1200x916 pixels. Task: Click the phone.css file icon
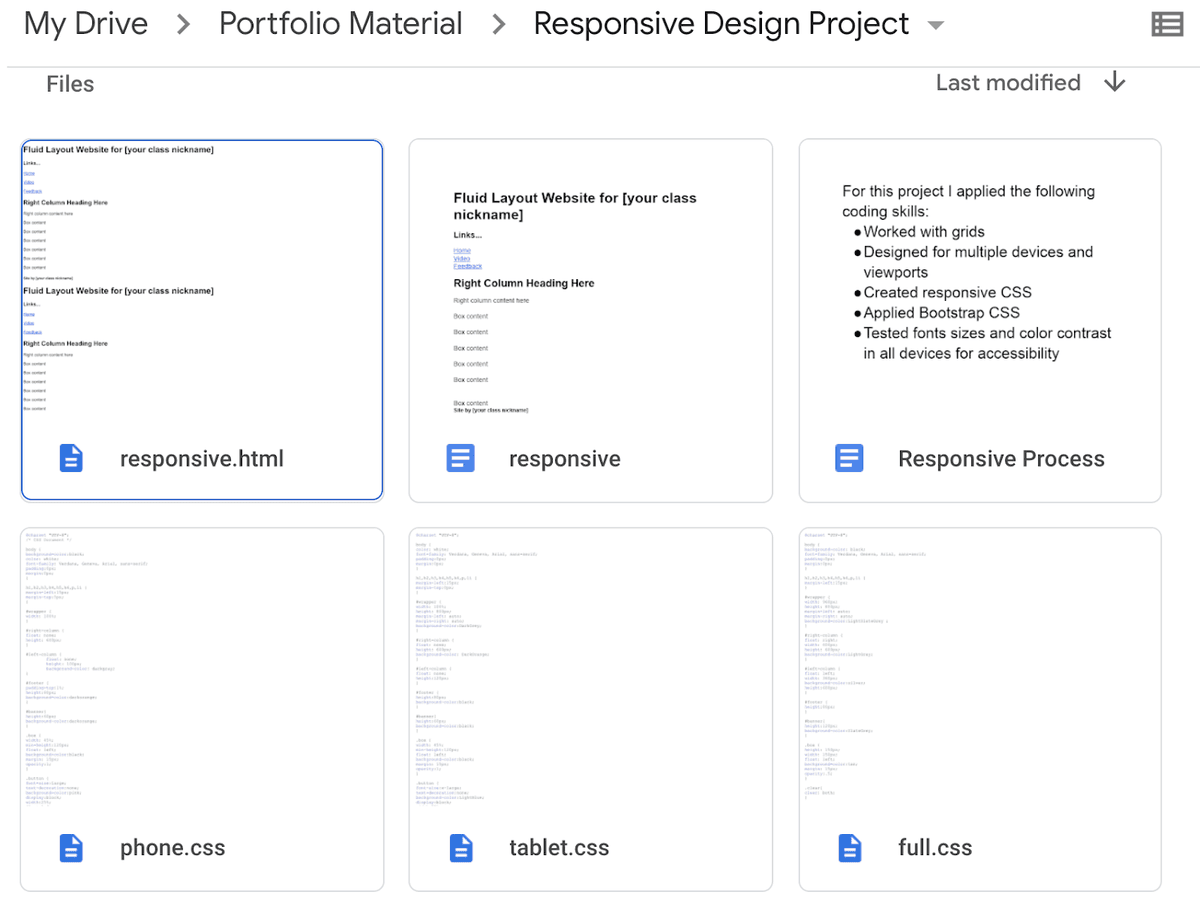tap(70, 847)
